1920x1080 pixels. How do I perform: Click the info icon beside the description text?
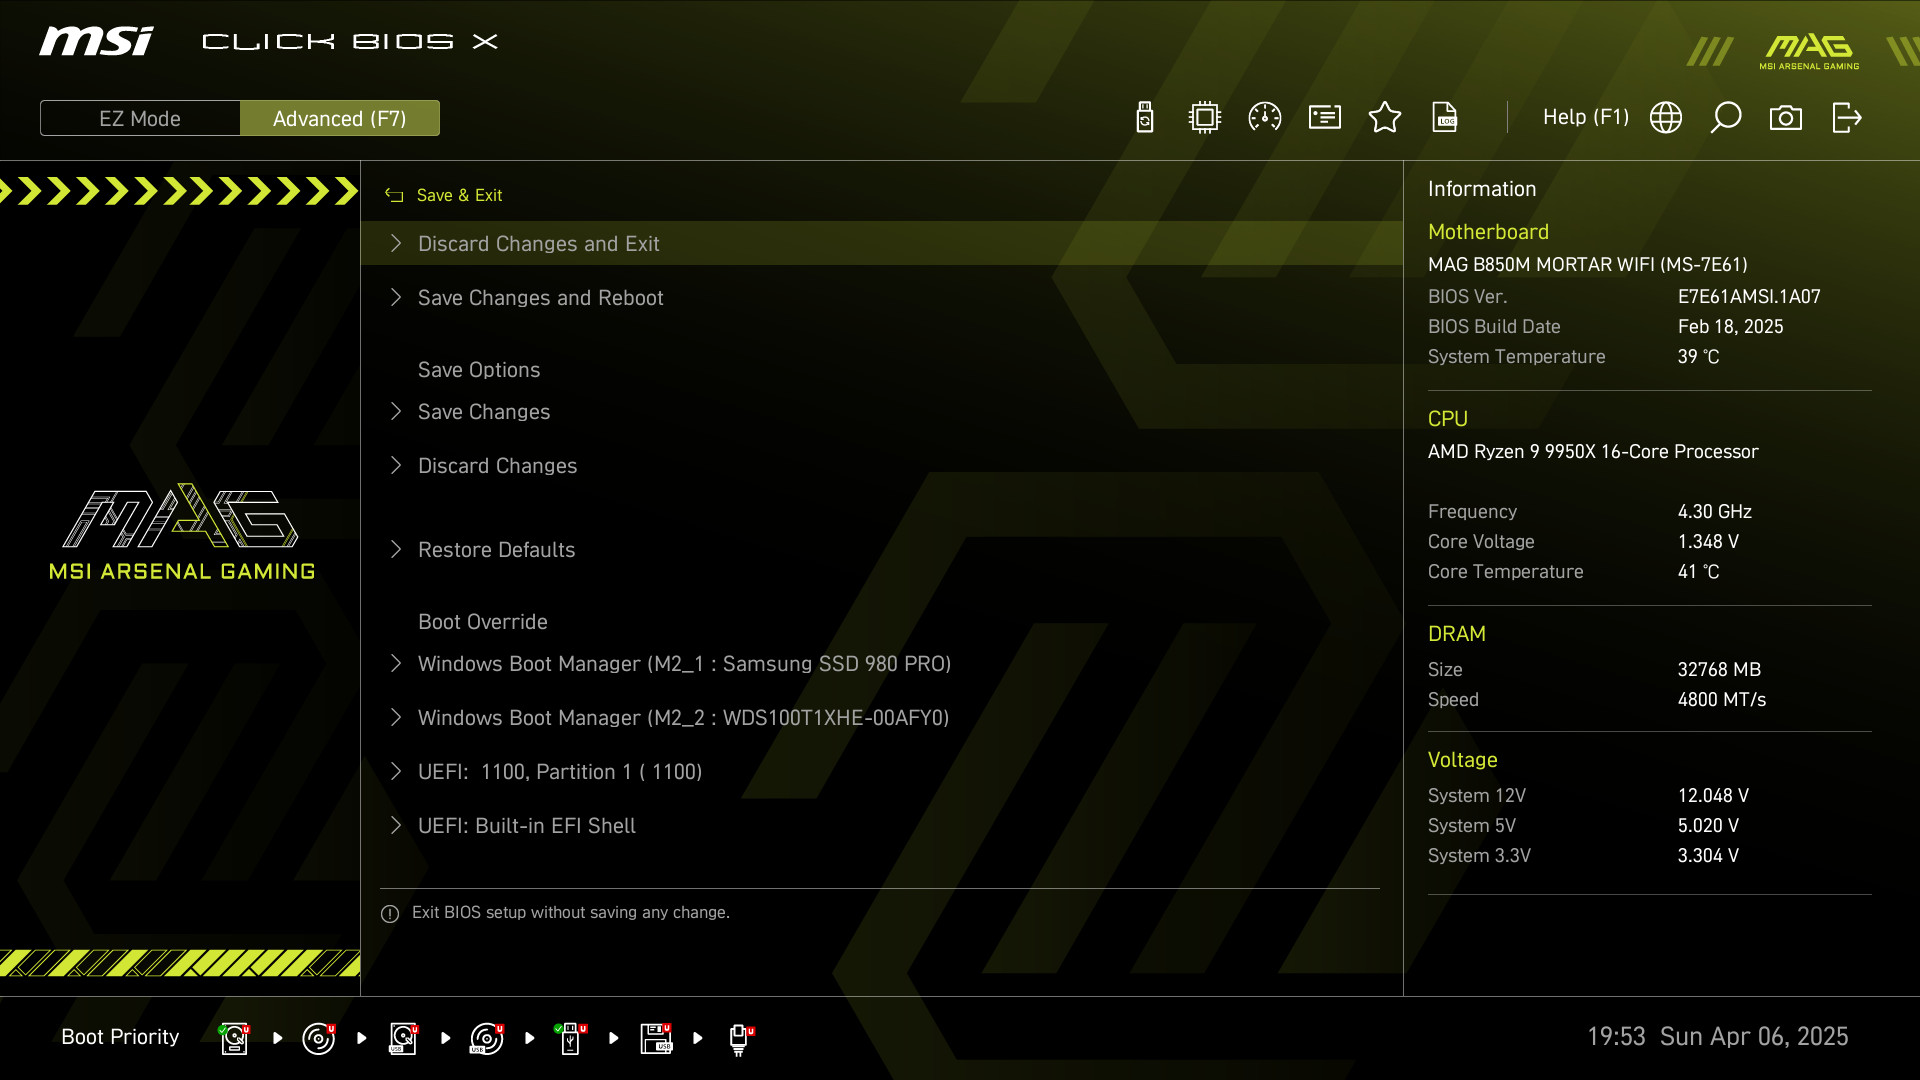(x=390, y=913)
